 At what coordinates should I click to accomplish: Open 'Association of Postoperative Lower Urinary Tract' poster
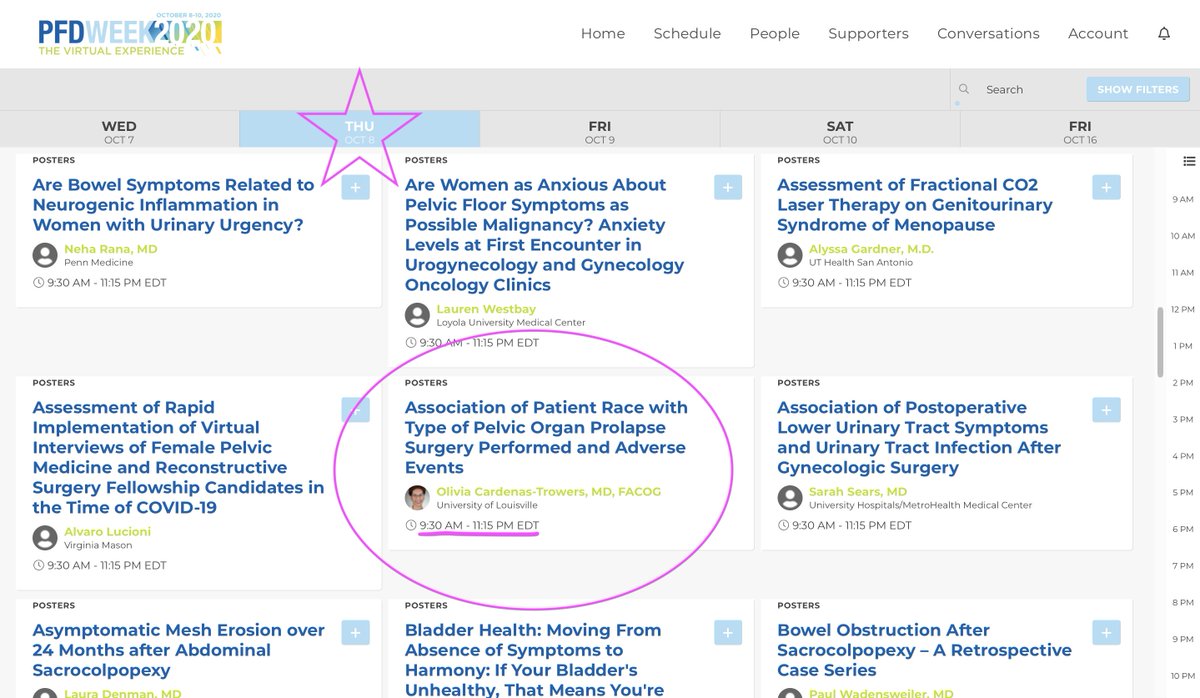(919, 437)
